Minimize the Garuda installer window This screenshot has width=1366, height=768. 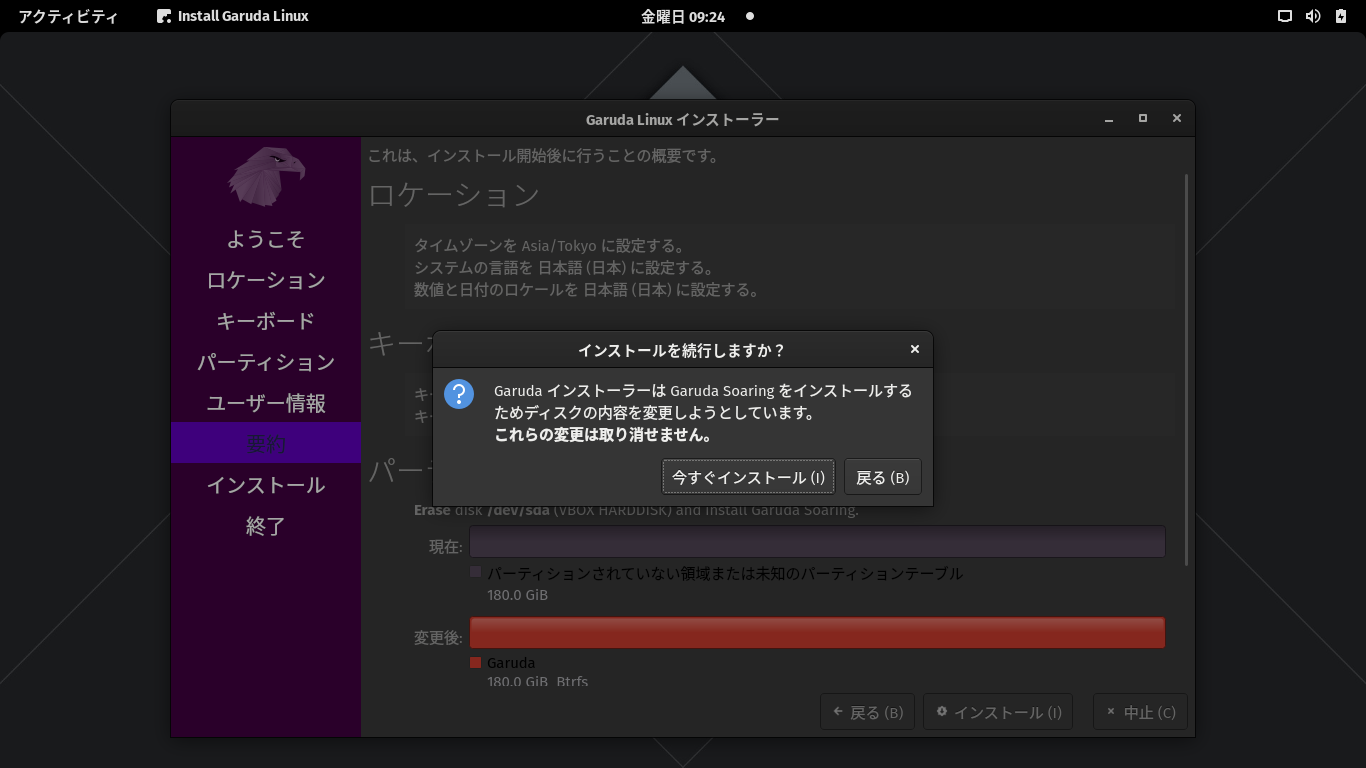(x=1109, y=119)
